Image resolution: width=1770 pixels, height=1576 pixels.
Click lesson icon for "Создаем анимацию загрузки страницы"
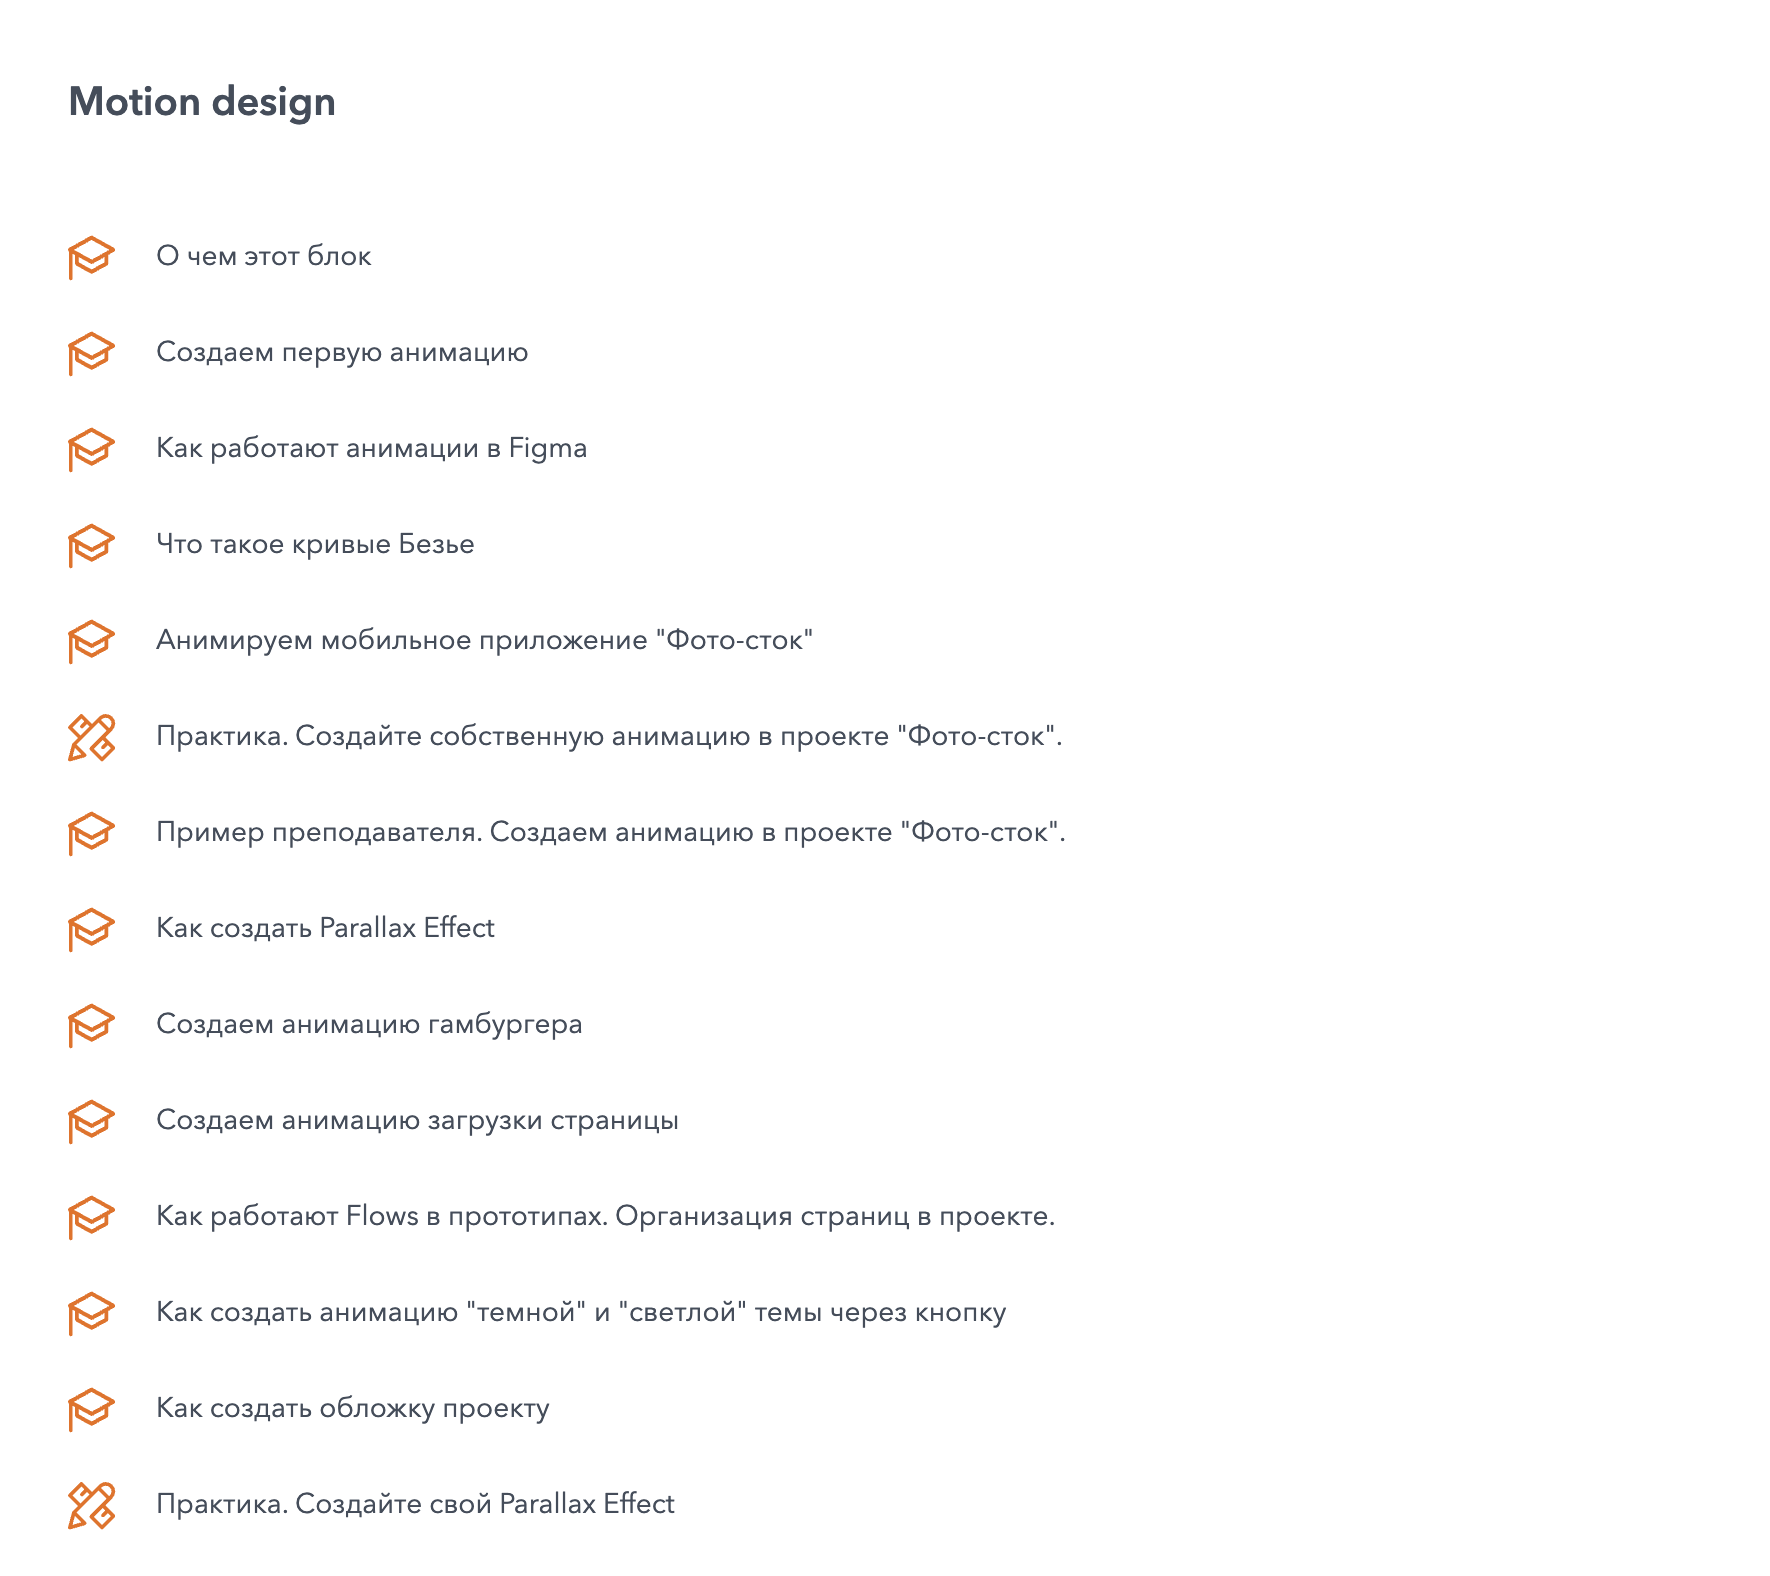(x=91, y=1121)
